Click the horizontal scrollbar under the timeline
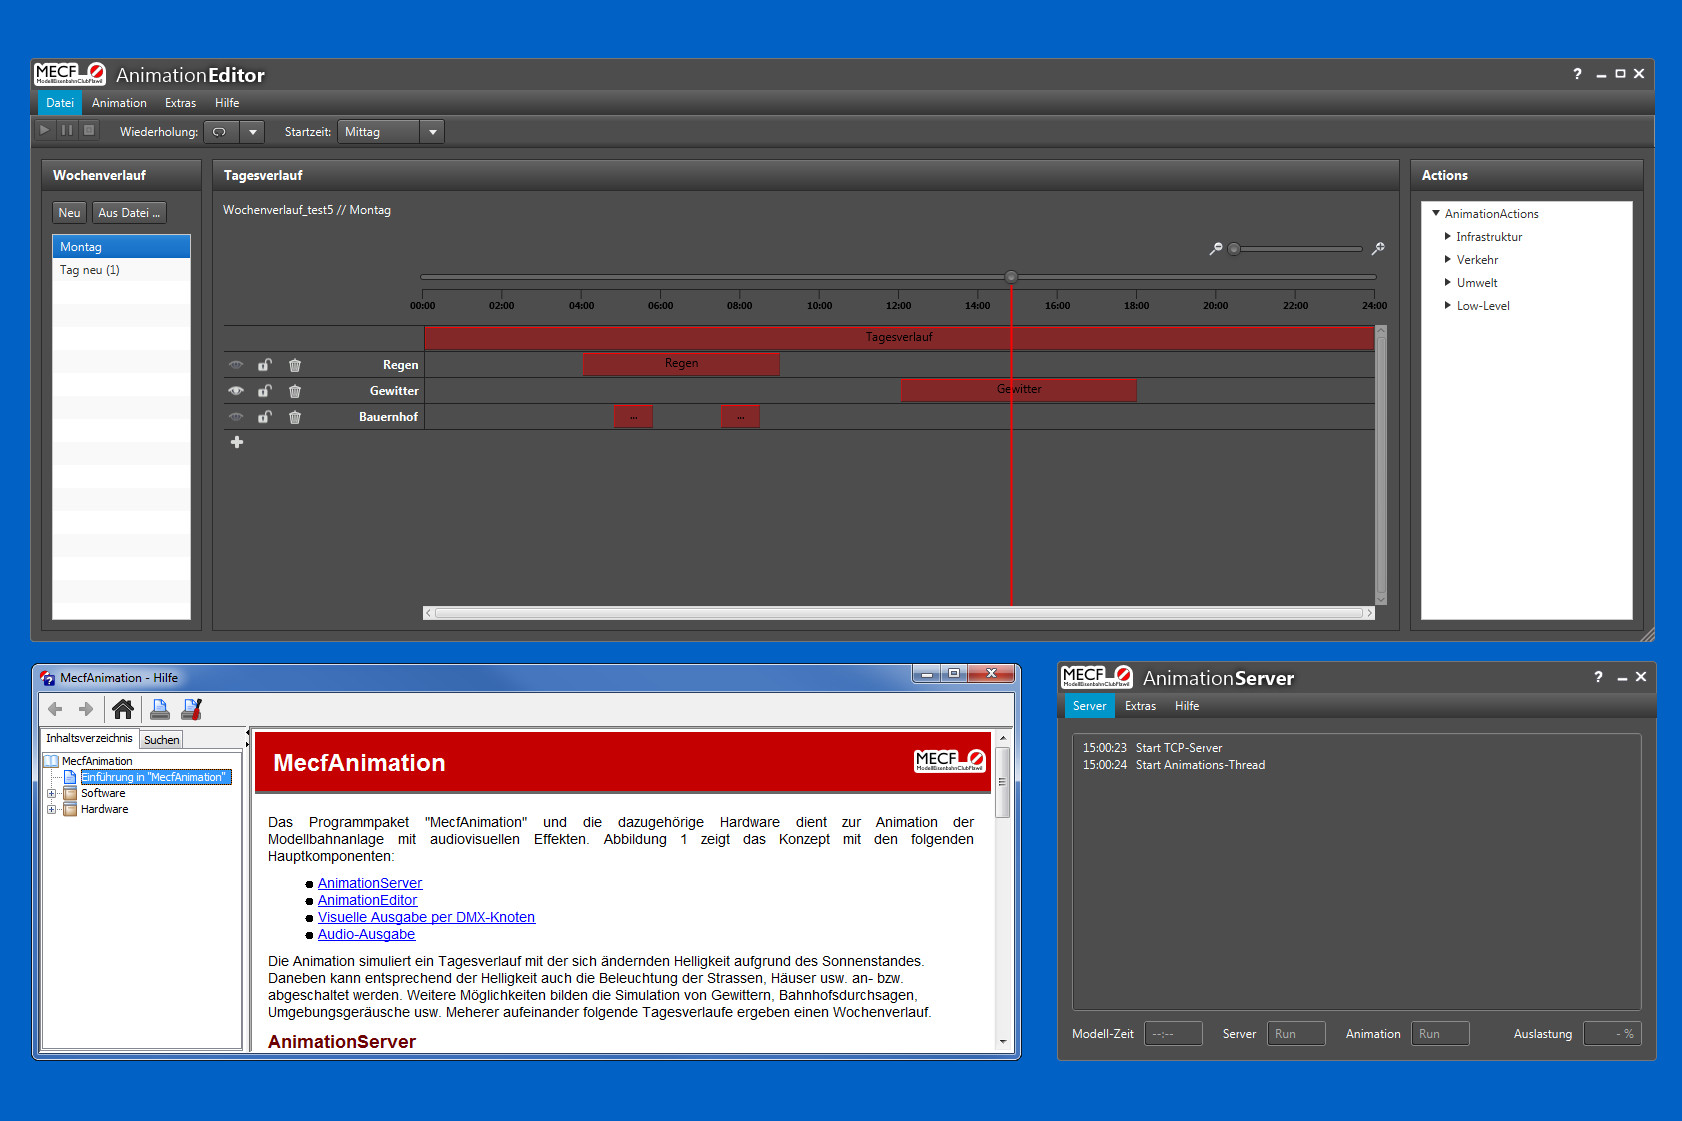 pyautogui.click(x=899, y=613)
